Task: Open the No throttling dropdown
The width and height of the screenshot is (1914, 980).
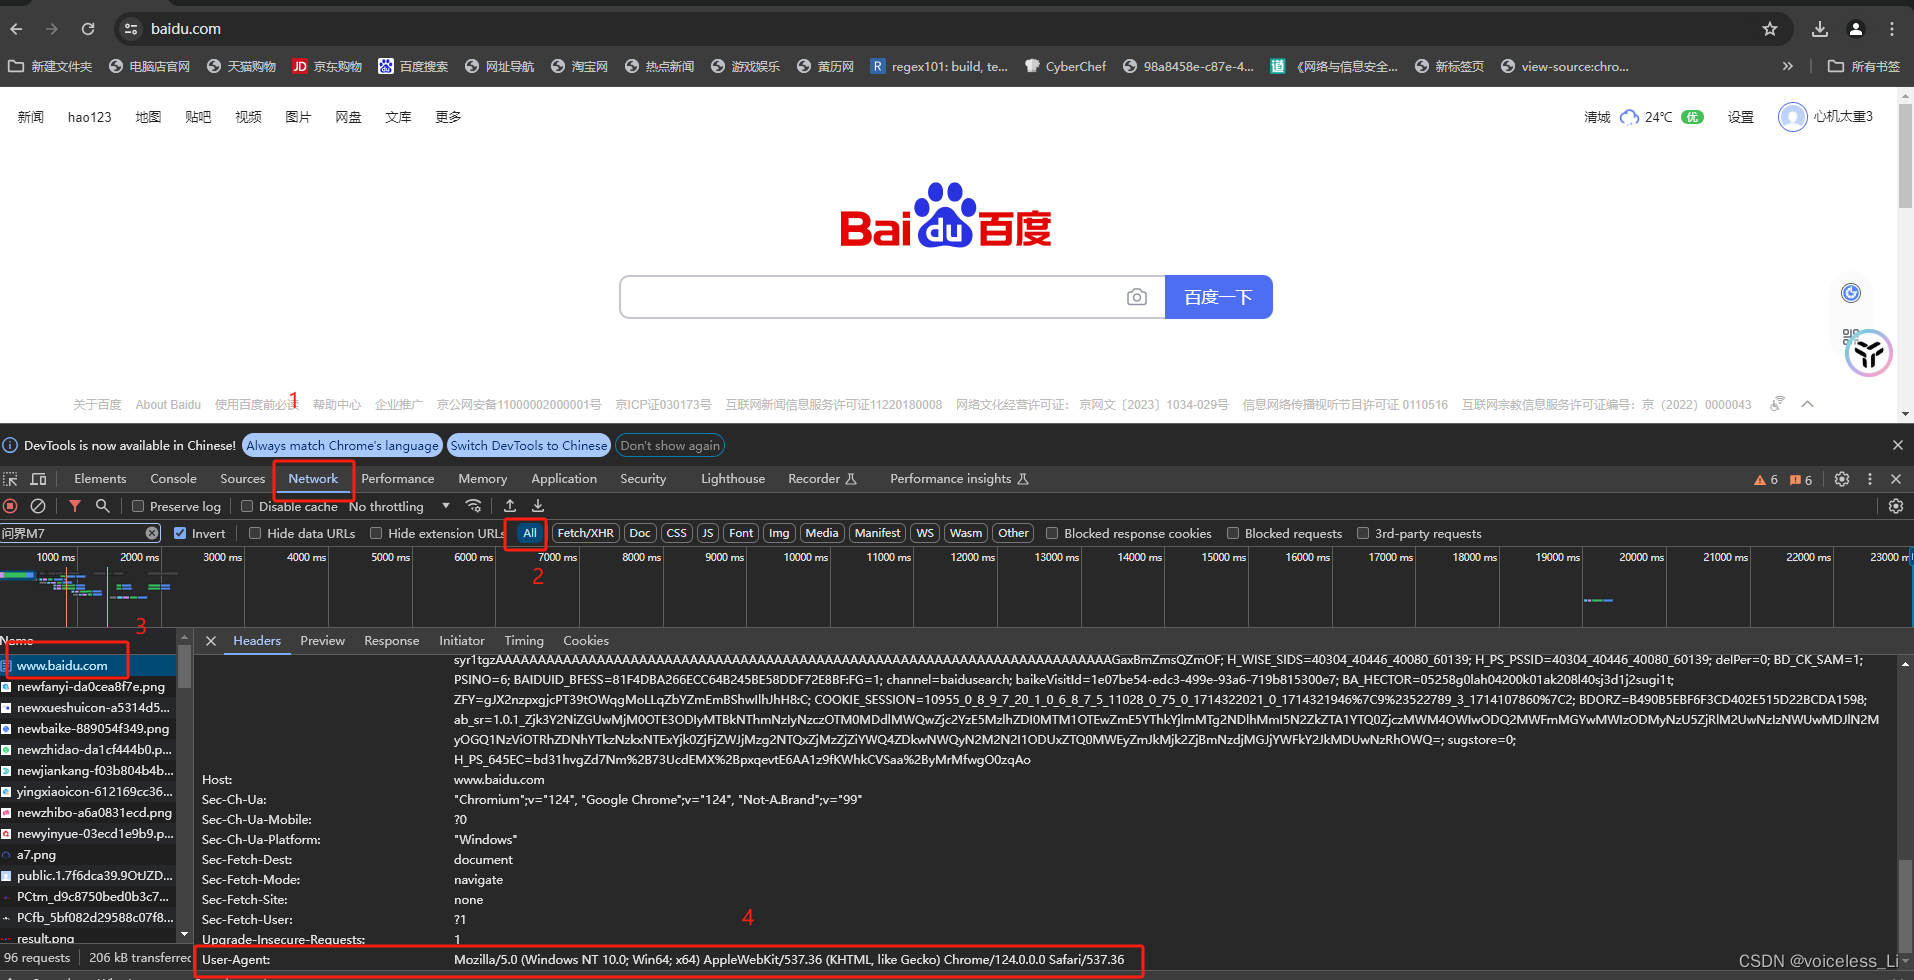Action: [x=399, y=506]
